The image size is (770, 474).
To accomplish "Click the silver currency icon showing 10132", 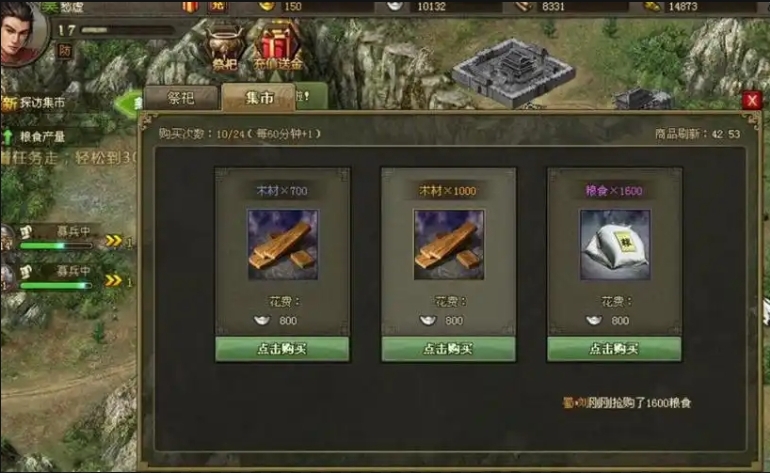I will (395, 6).
